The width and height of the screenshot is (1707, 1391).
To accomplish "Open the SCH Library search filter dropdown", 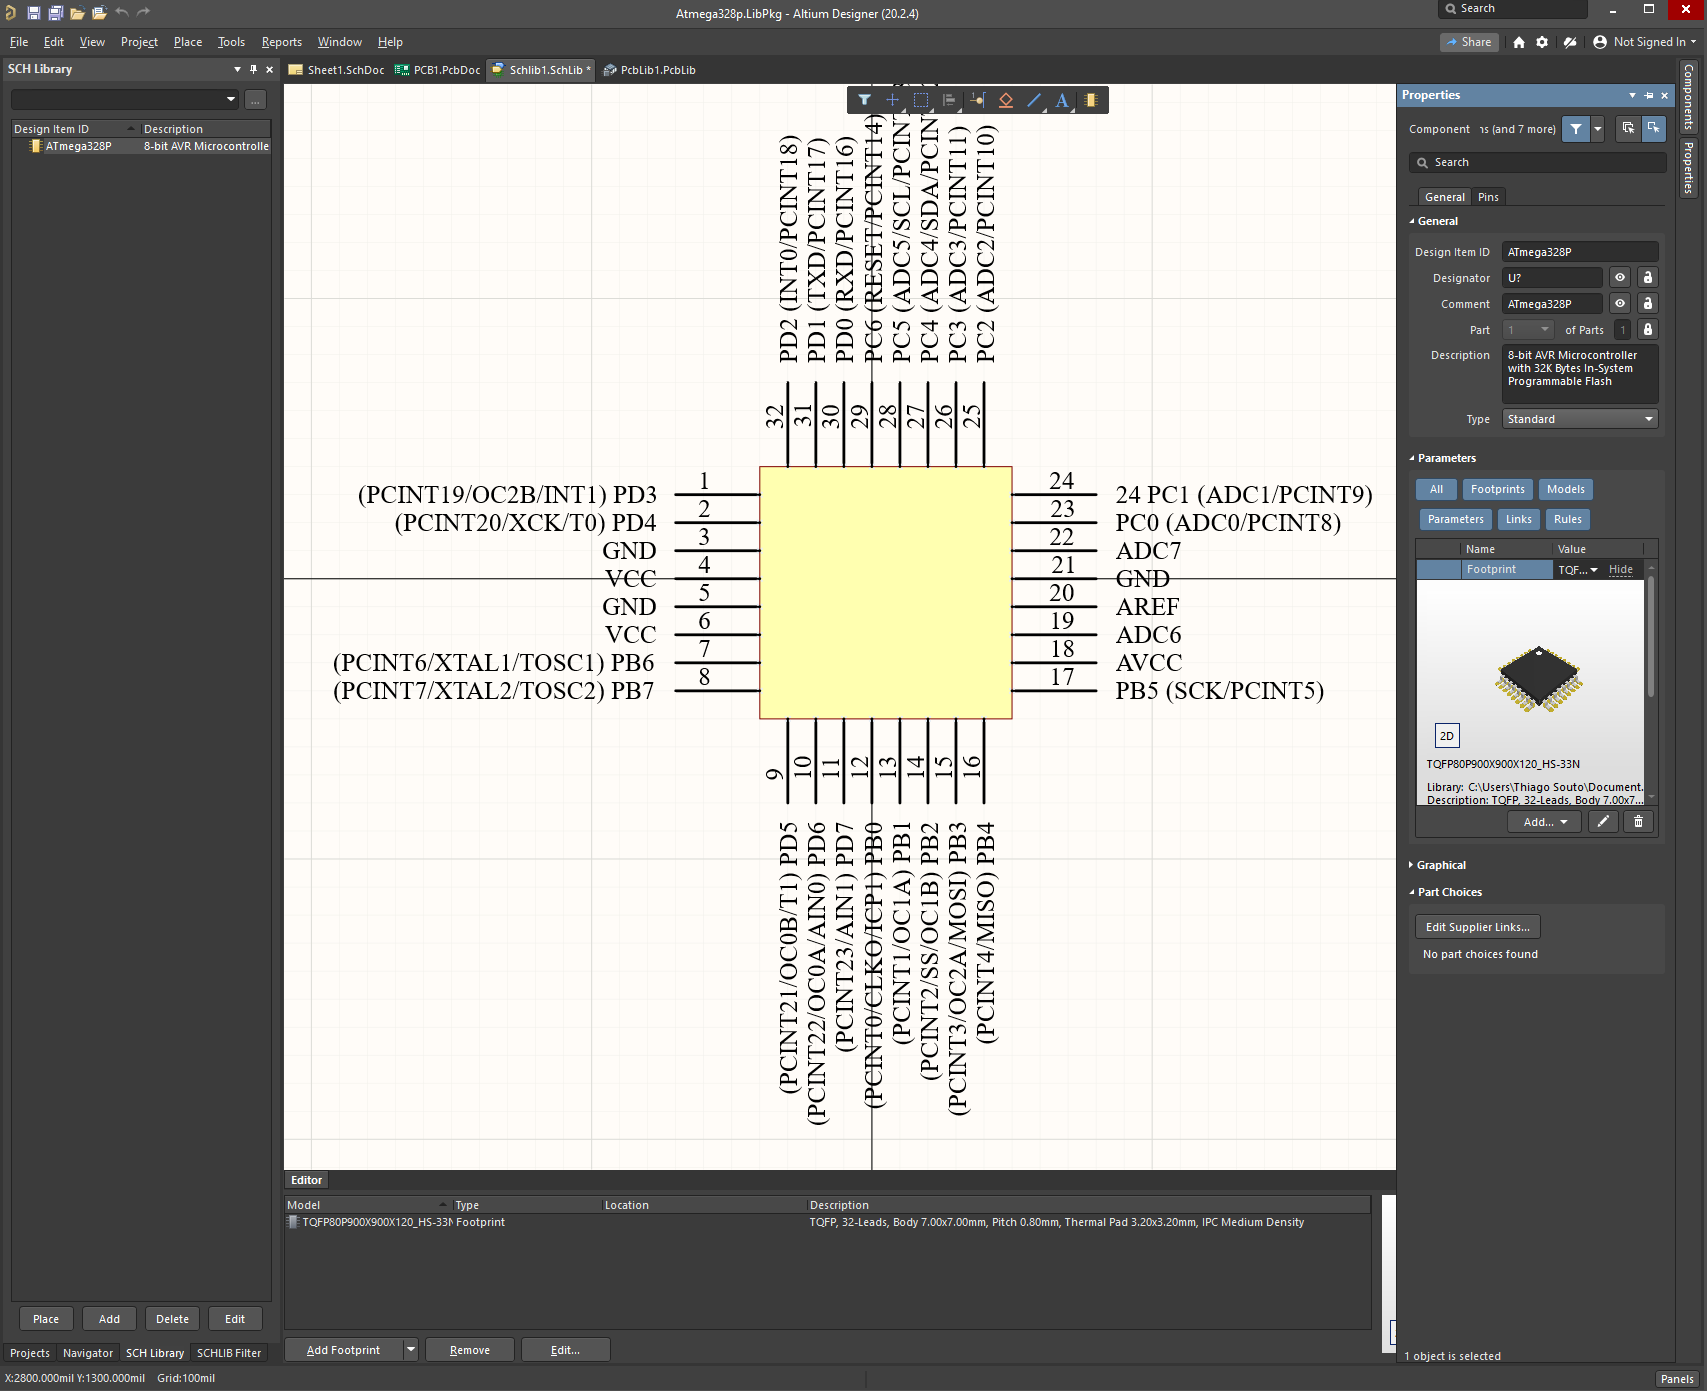I will click(231, 99).
